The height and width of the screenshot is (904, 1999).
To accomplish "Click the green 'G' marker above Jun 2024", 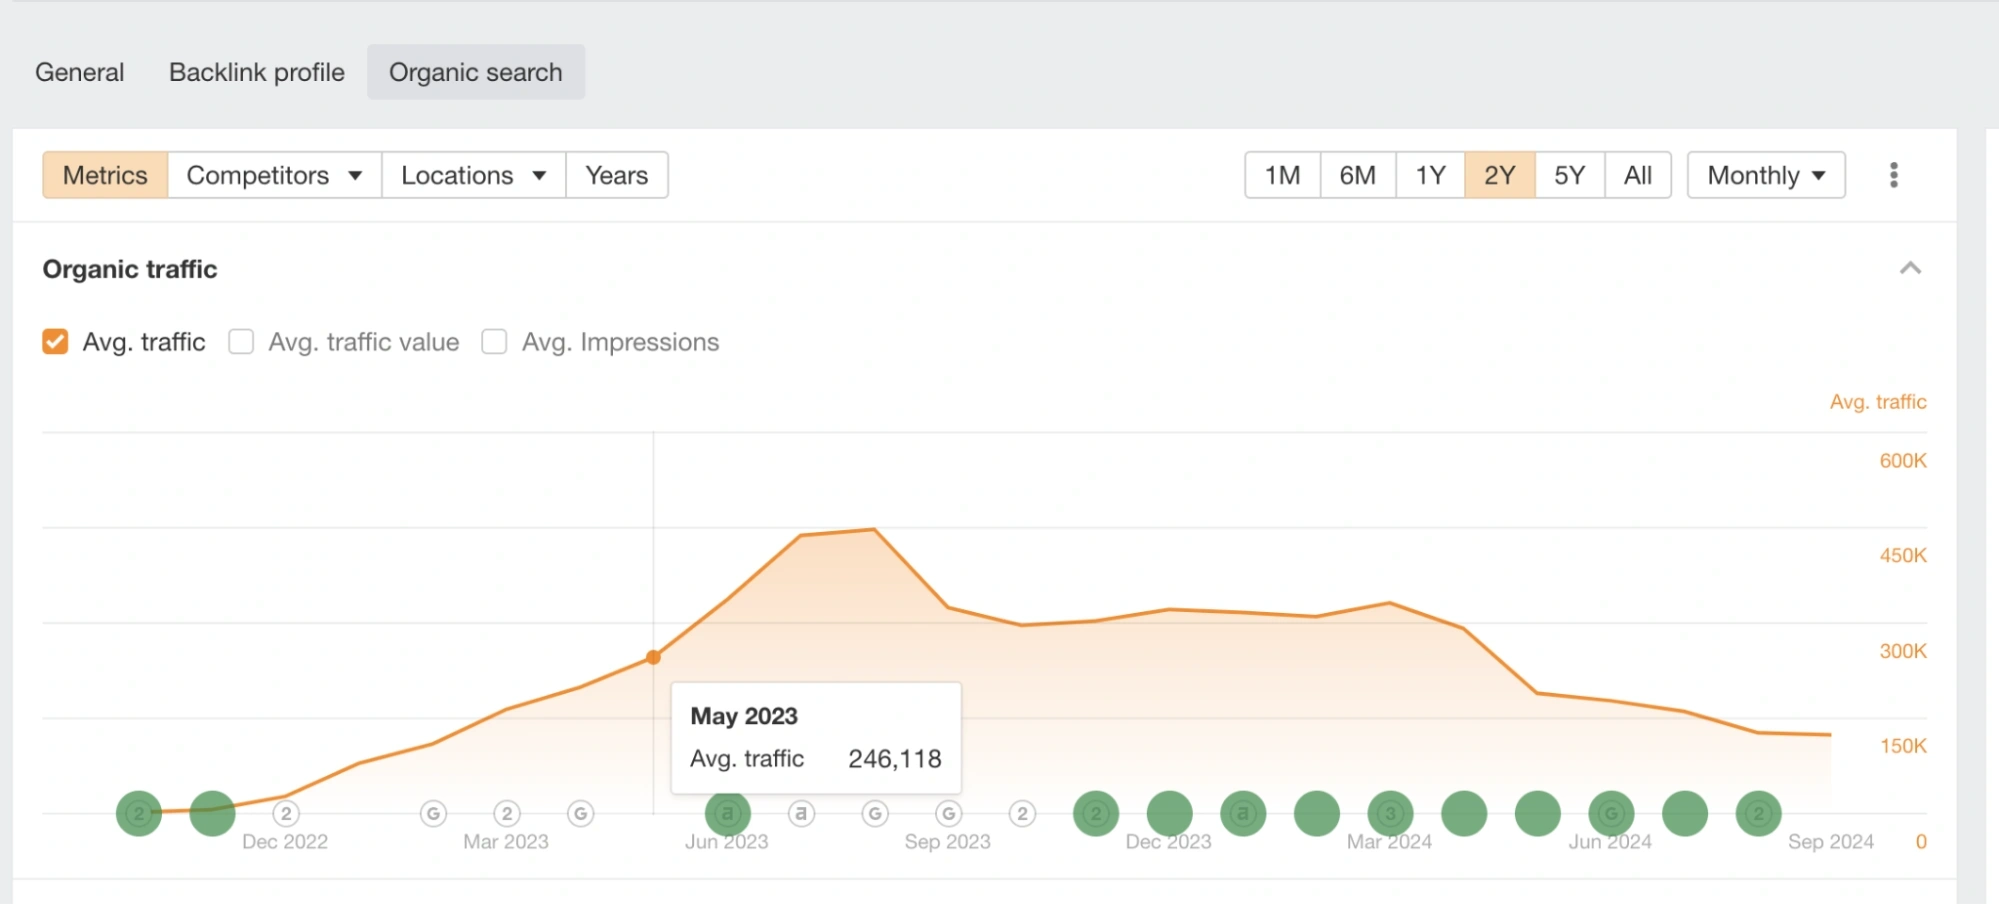I will click(x=1611, y=813).
